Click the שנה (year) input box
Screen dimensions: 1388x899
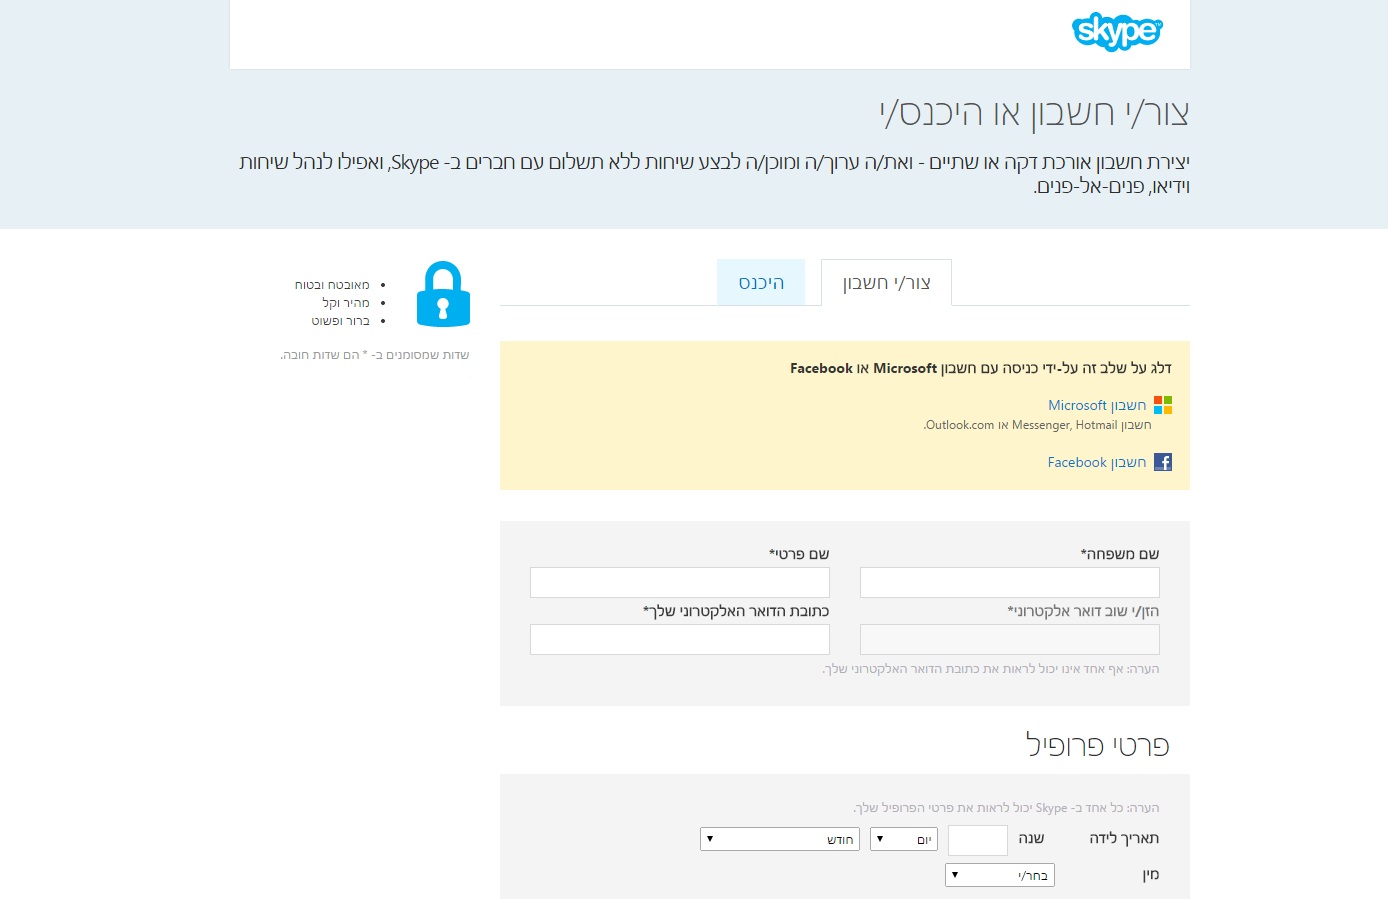977,840
